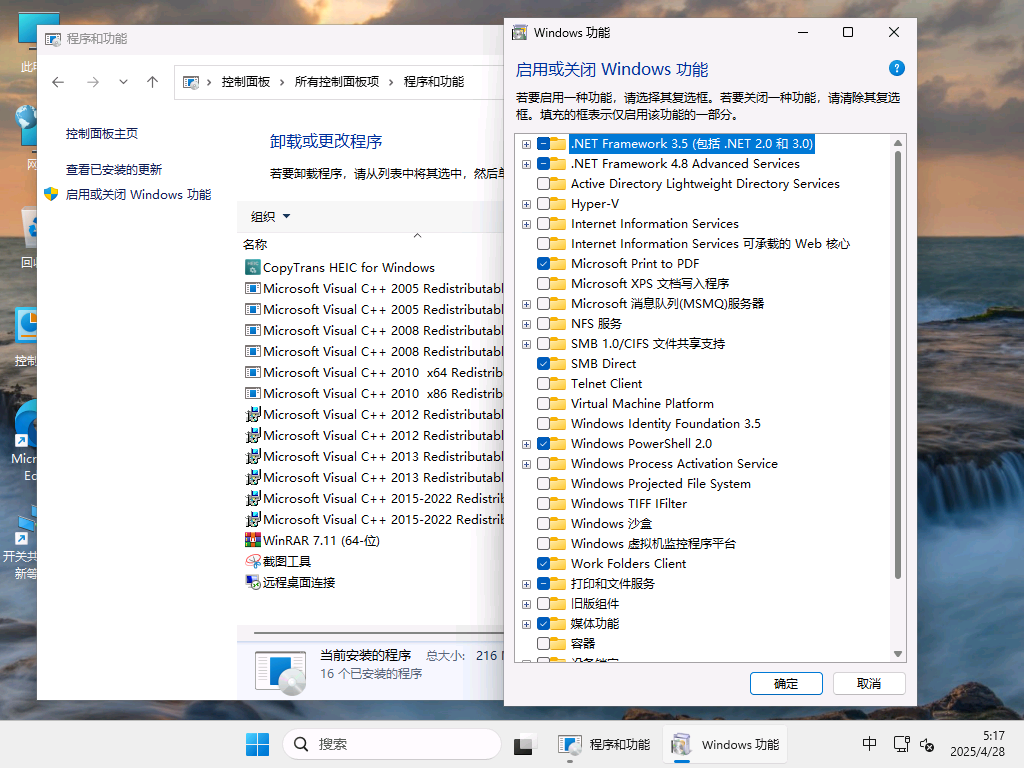Uncheck Microsoft Print to PDF checkbox
Screen dimensions: 1024x768
(543, 264)
